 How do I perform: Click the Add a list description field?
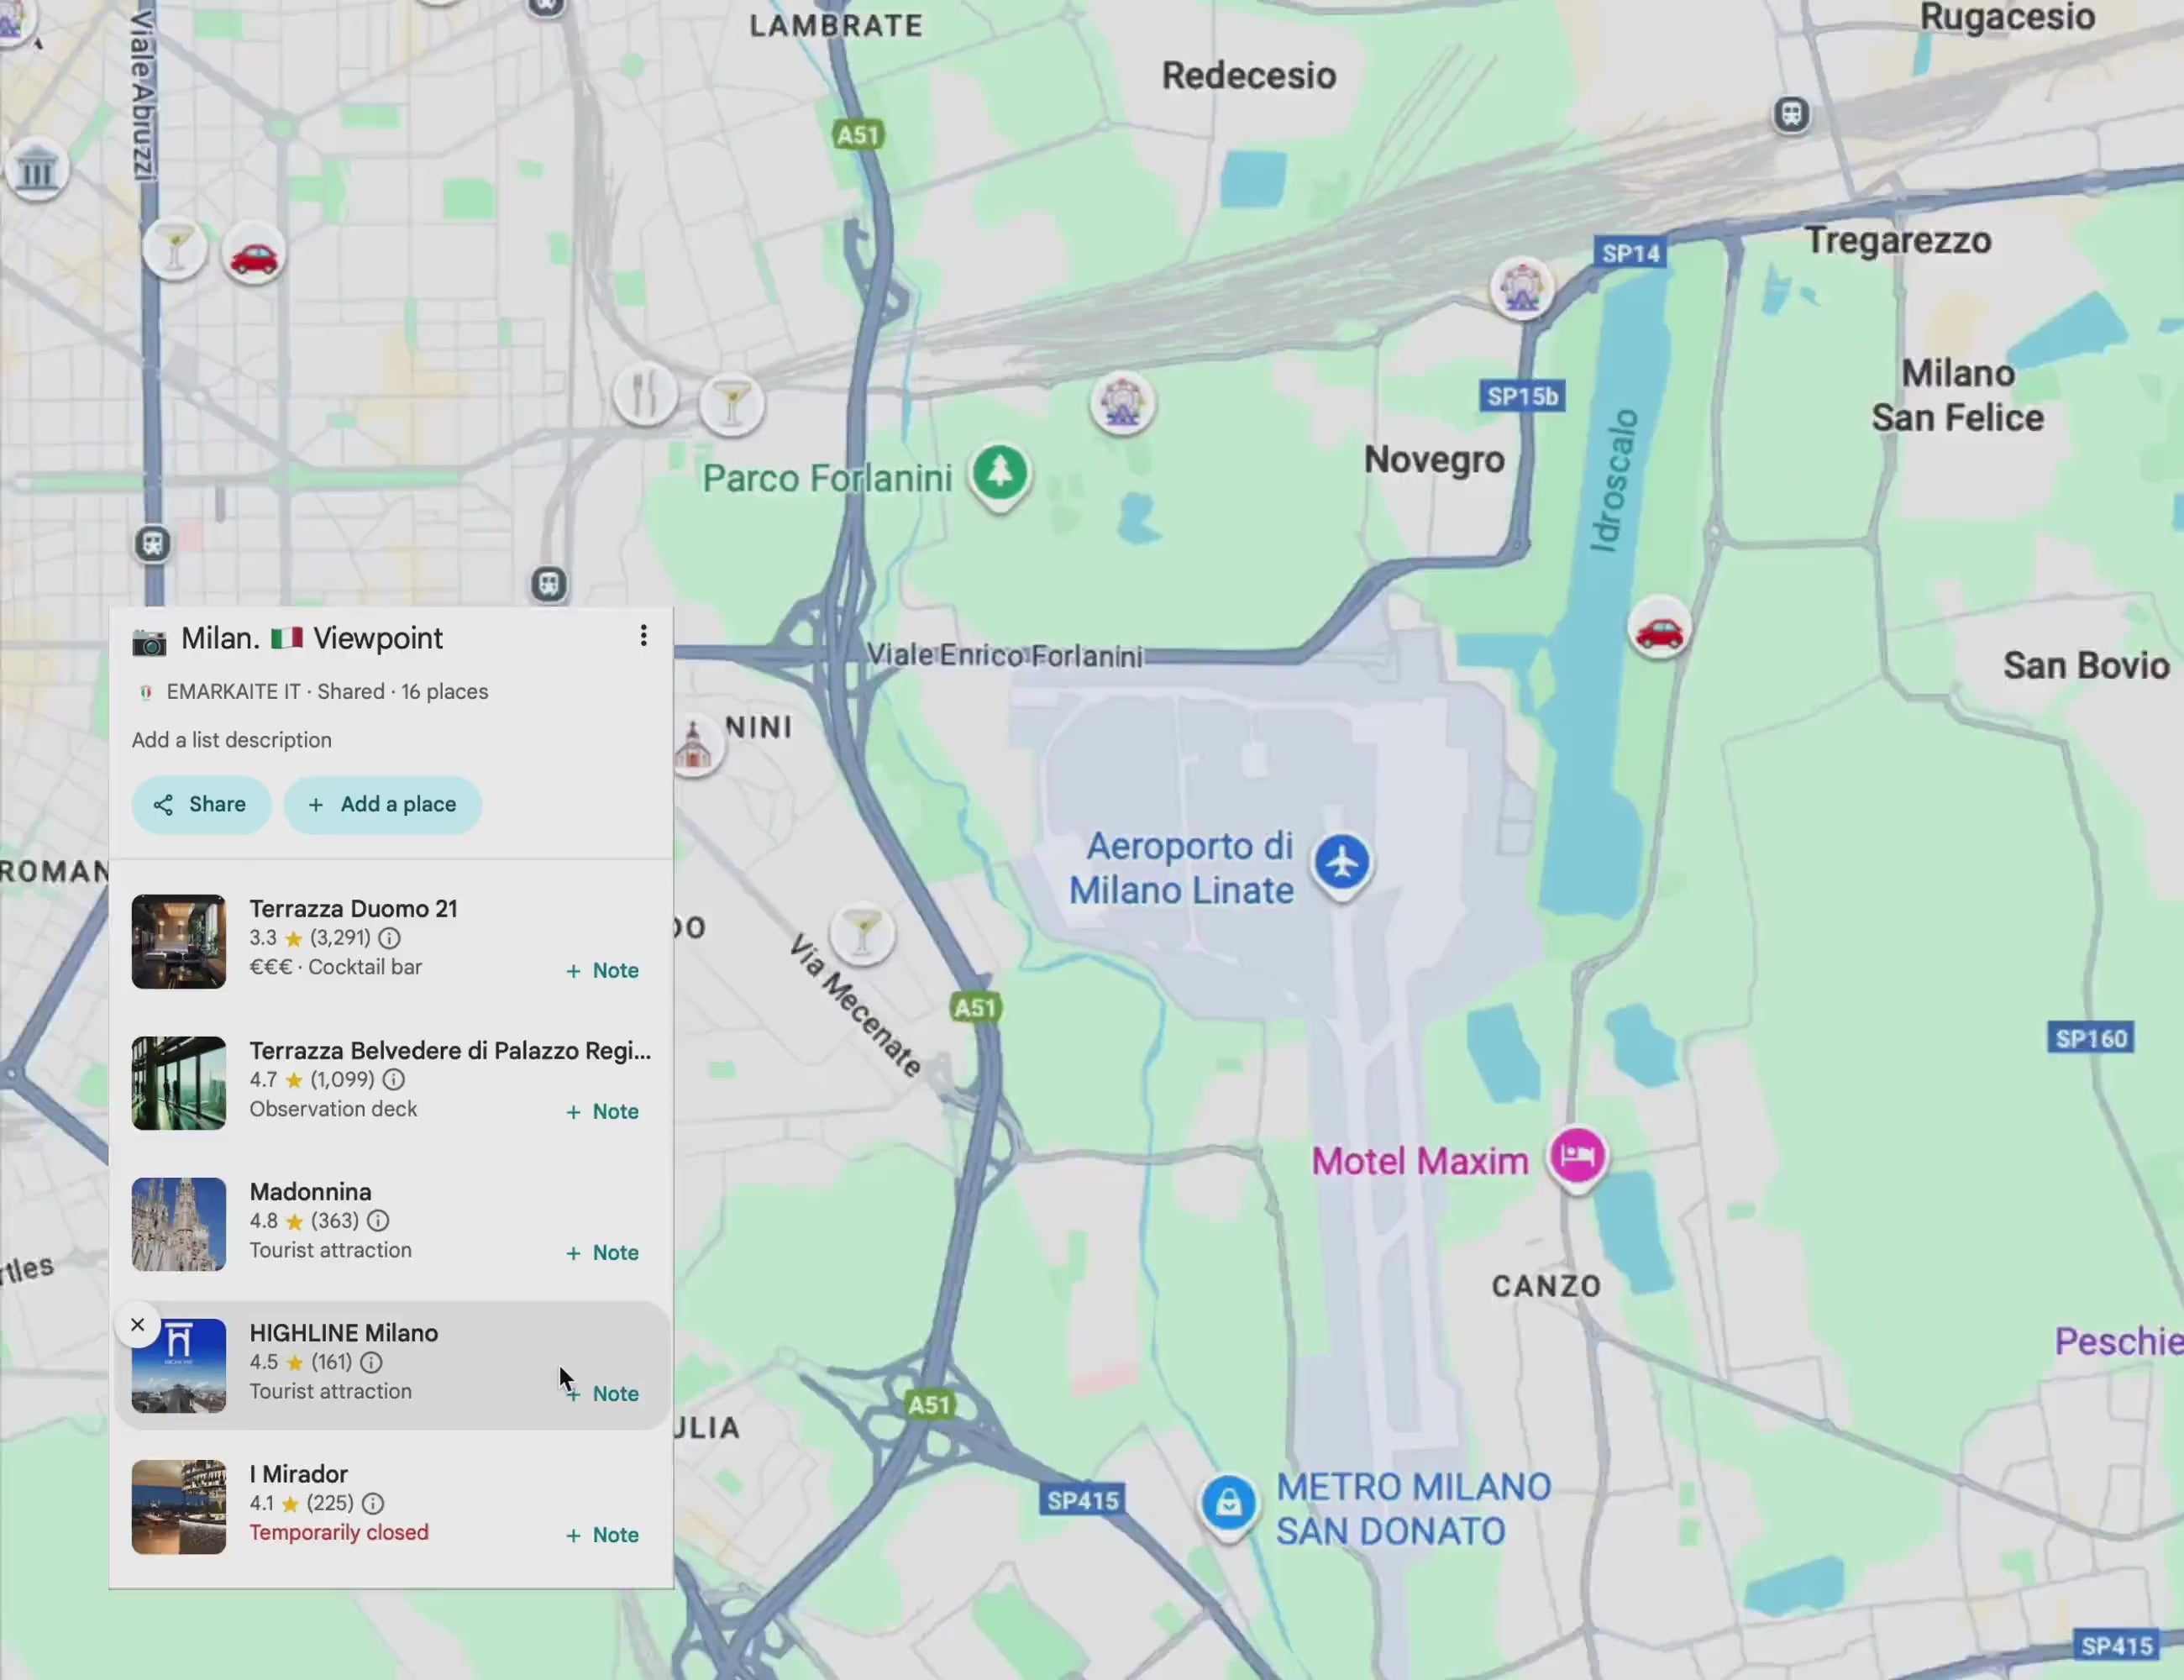click(231, 740)
